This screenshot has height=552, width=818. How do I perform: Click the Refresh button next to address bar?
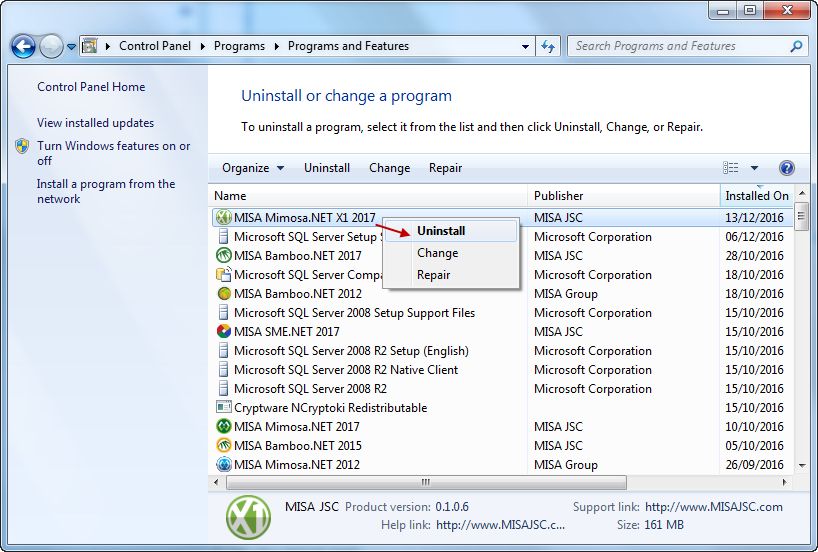coord(548,46)
